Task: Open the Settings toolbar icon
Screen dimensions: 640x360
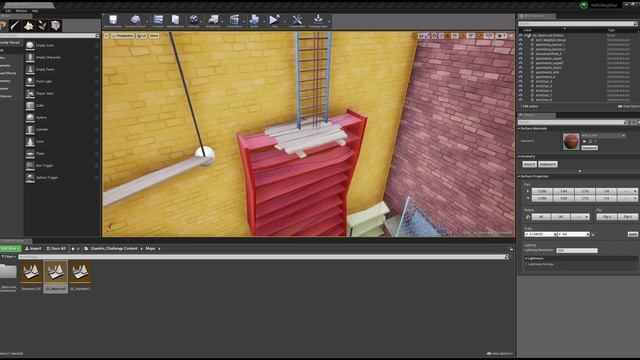Action: pyautogui.click(x=194, y=20)
